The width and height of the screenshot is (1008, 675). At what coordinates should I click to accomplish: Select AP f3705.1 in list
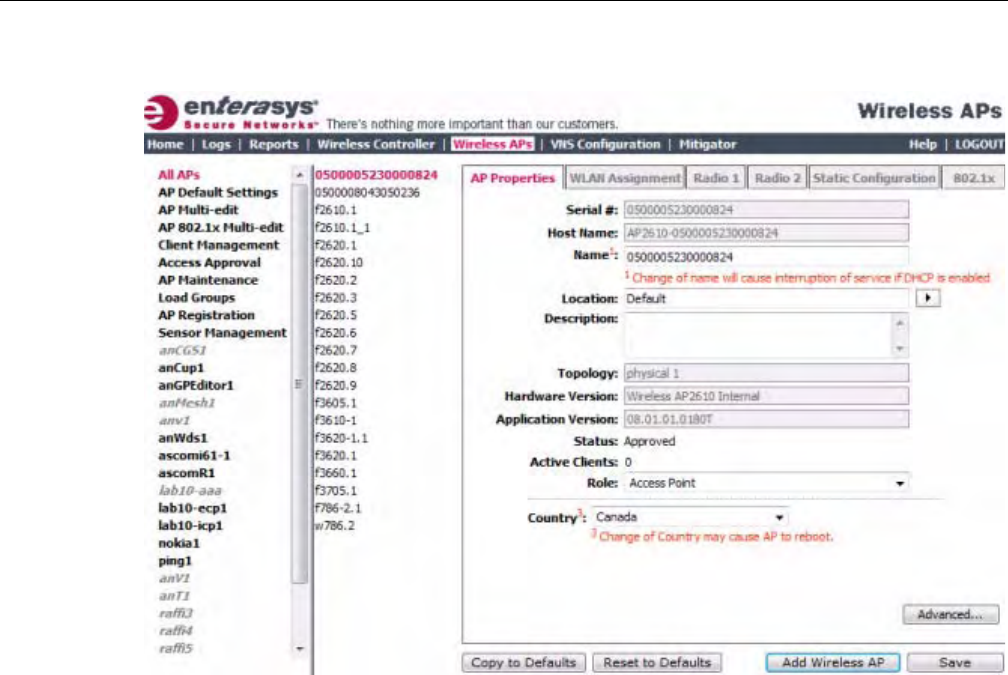click(x=336, y=490)
